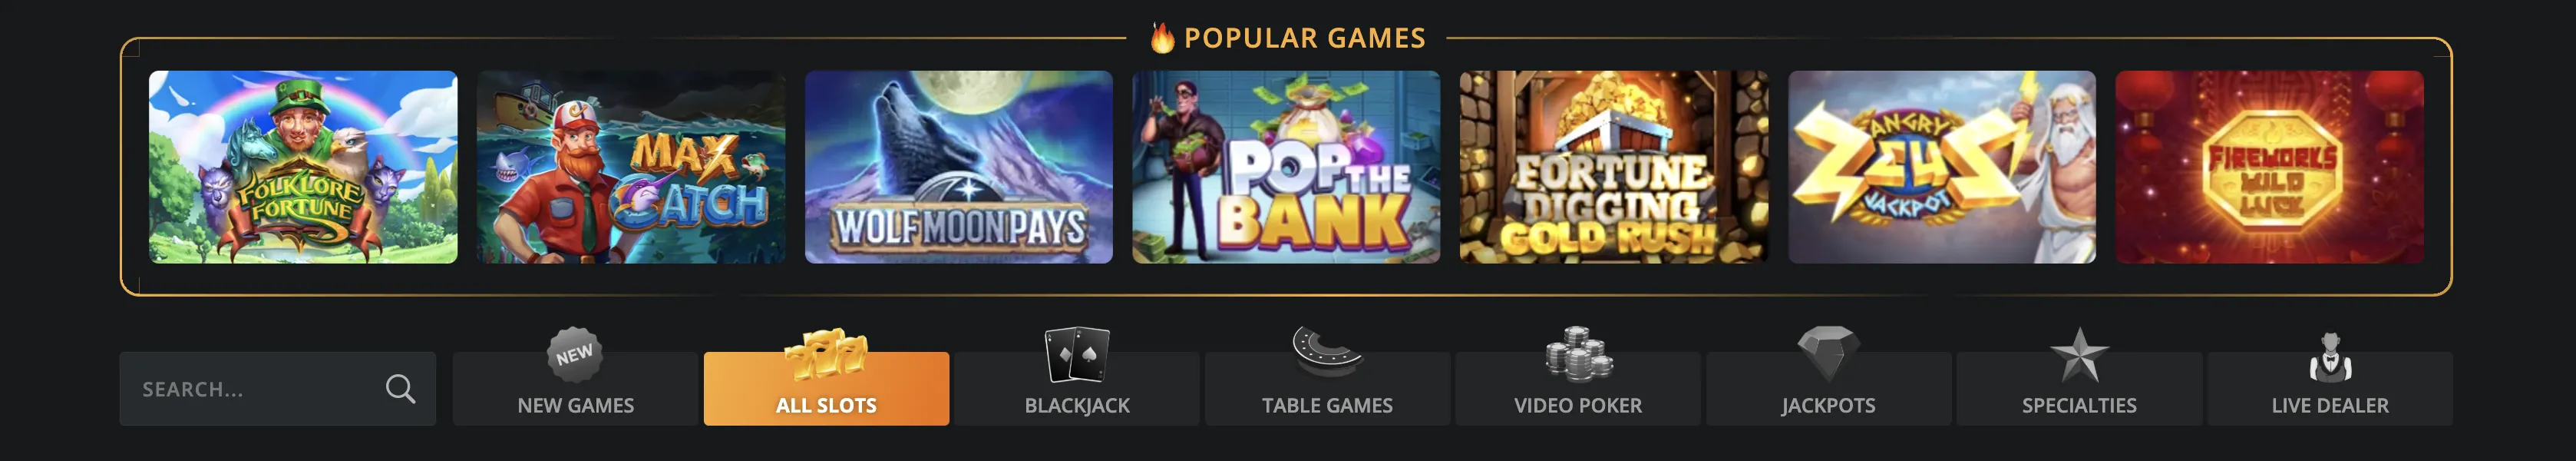Click the coin stacks Video Poker icon
This screenshot has height=461, width=2576.
(x=1578, y=354)
